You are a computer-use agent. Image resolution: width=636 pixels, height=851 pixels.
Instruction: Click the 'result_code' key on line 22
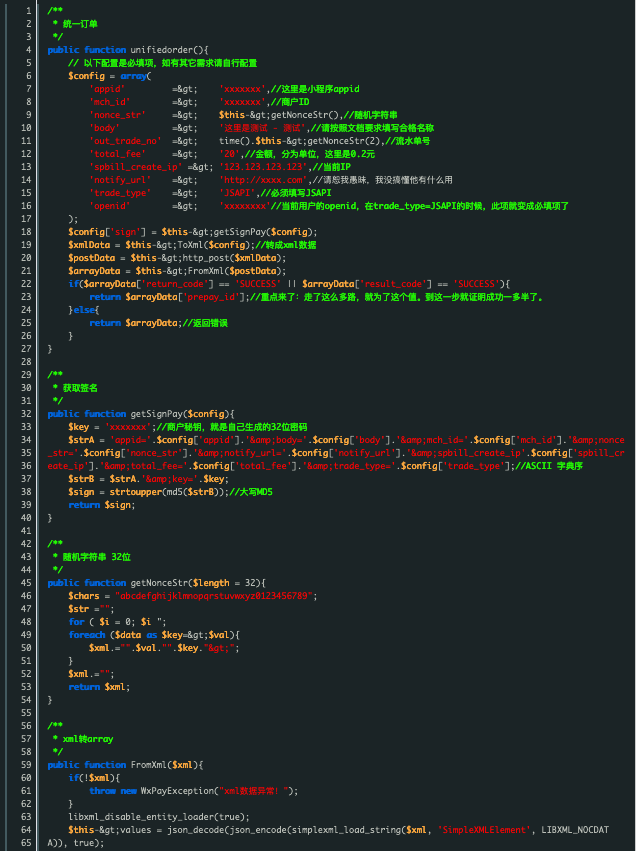click(x=394, y=284)
